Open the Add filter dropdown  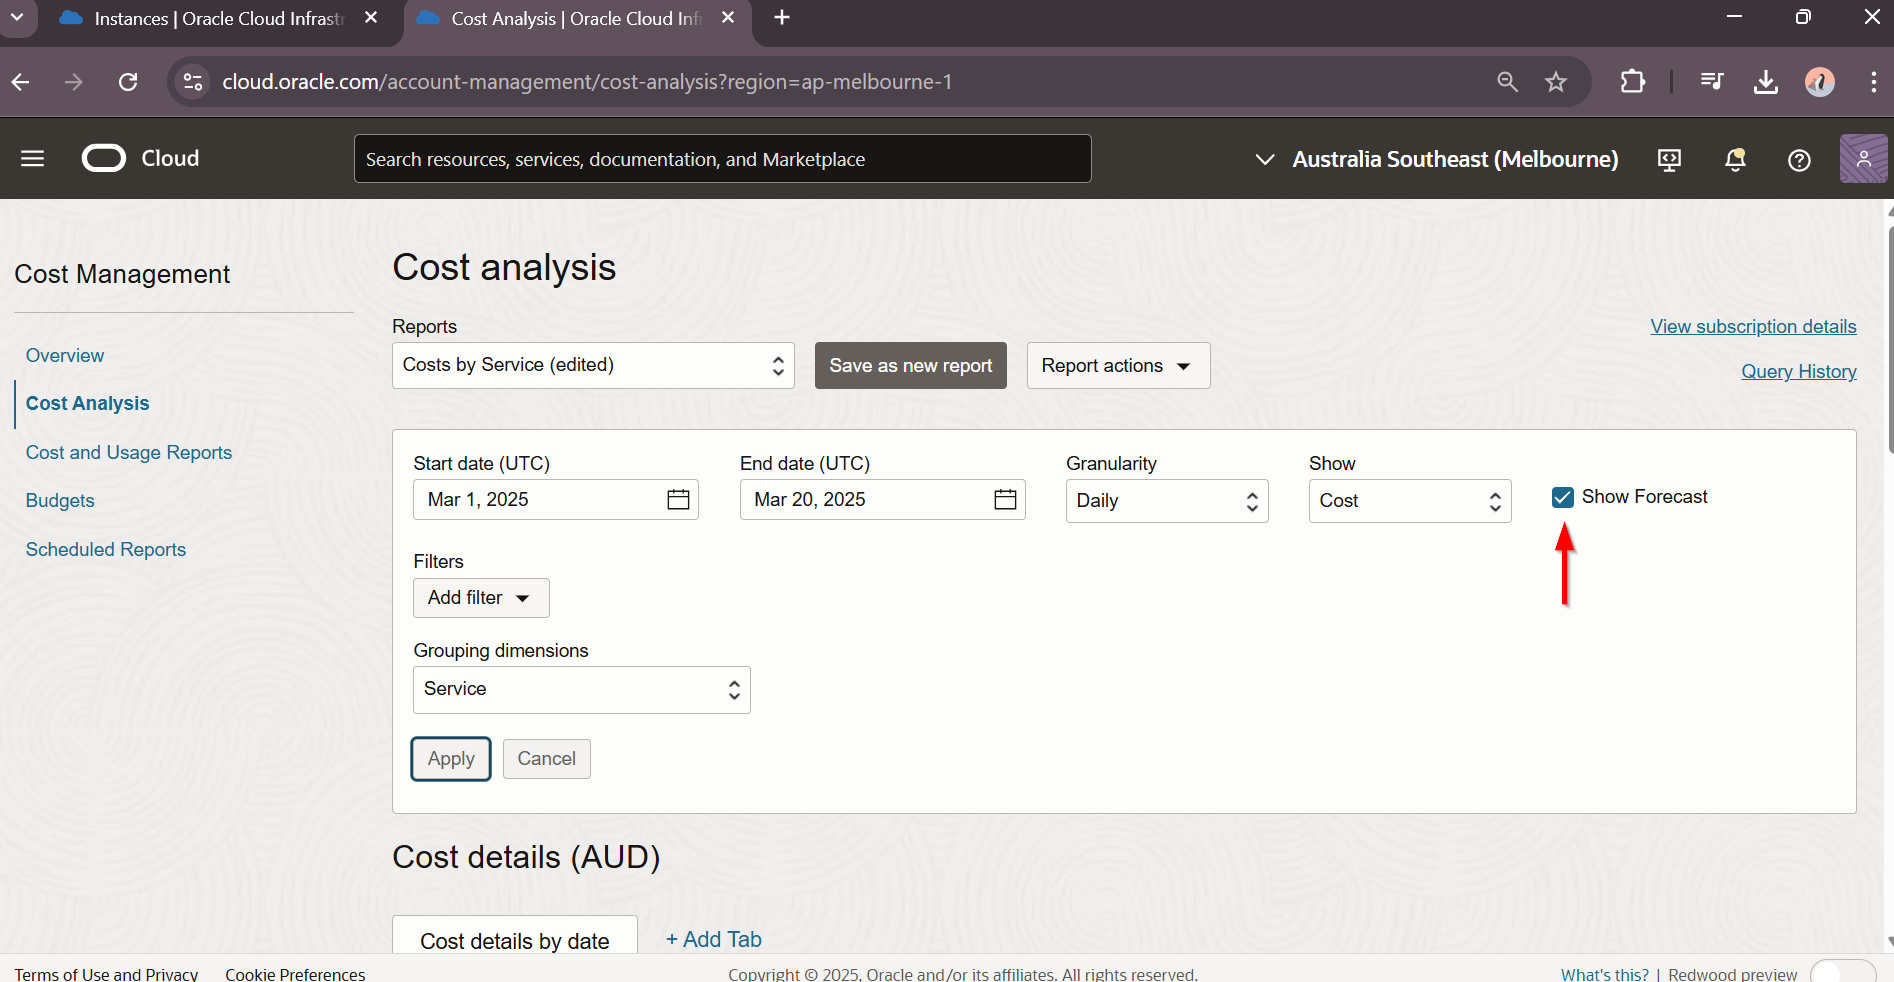click(x=480, y=598)
